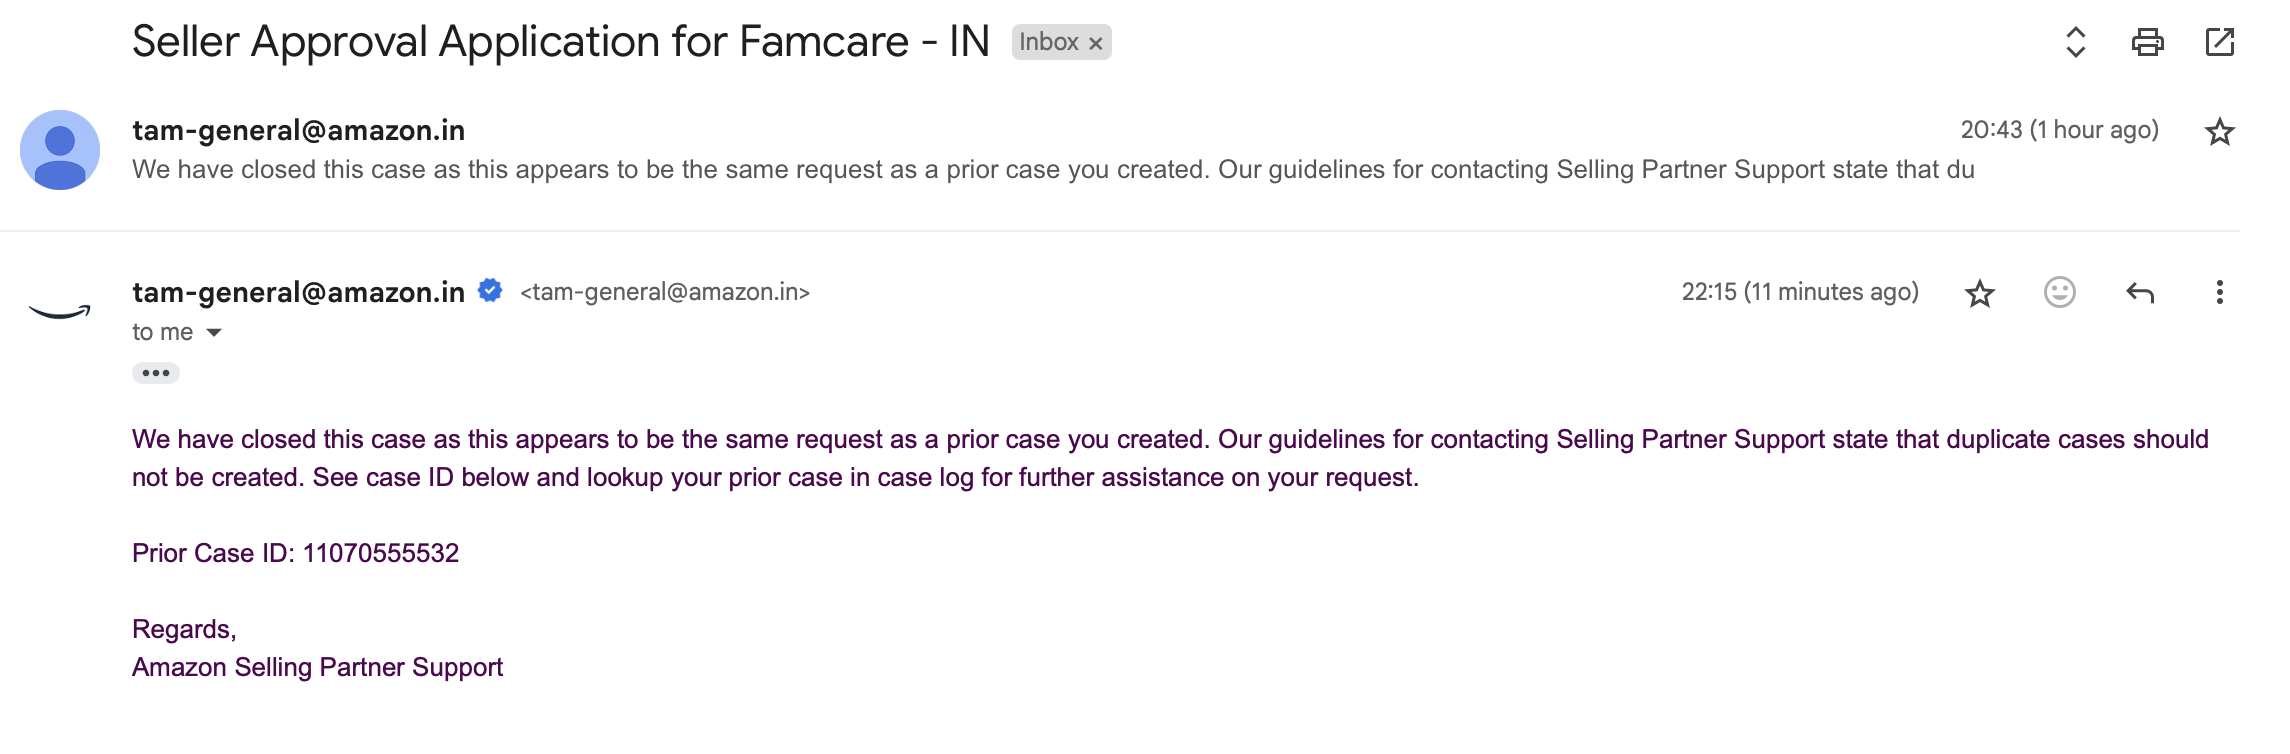Add an emoji reaction to the message
Viewport: 2290px width, 754px height.
point(2059,292)
